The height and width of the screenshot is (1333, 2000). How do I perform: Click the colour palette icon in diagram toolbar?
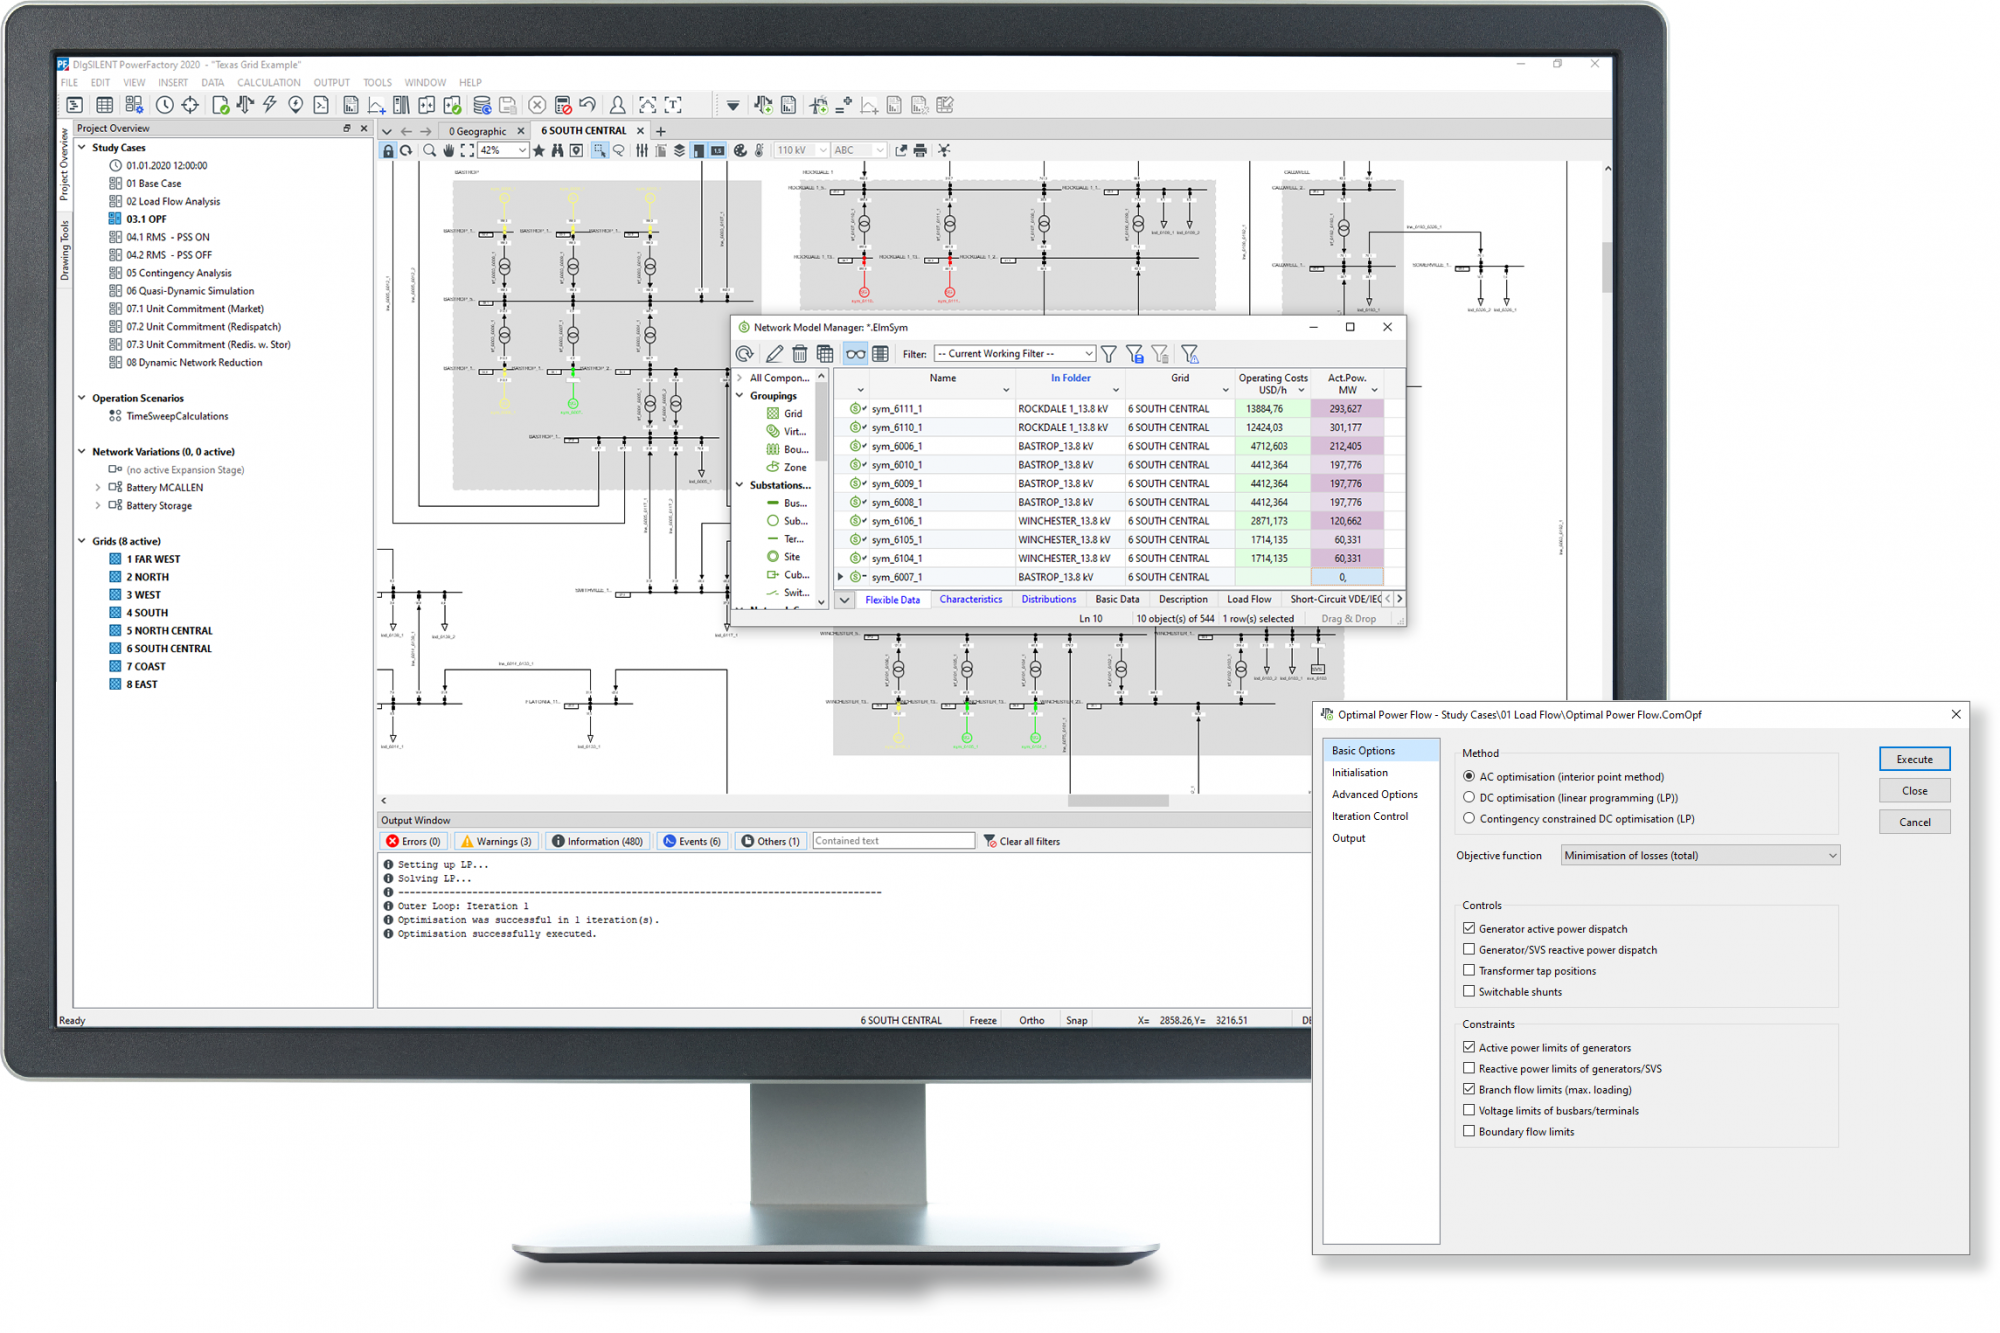pos(740,151)
